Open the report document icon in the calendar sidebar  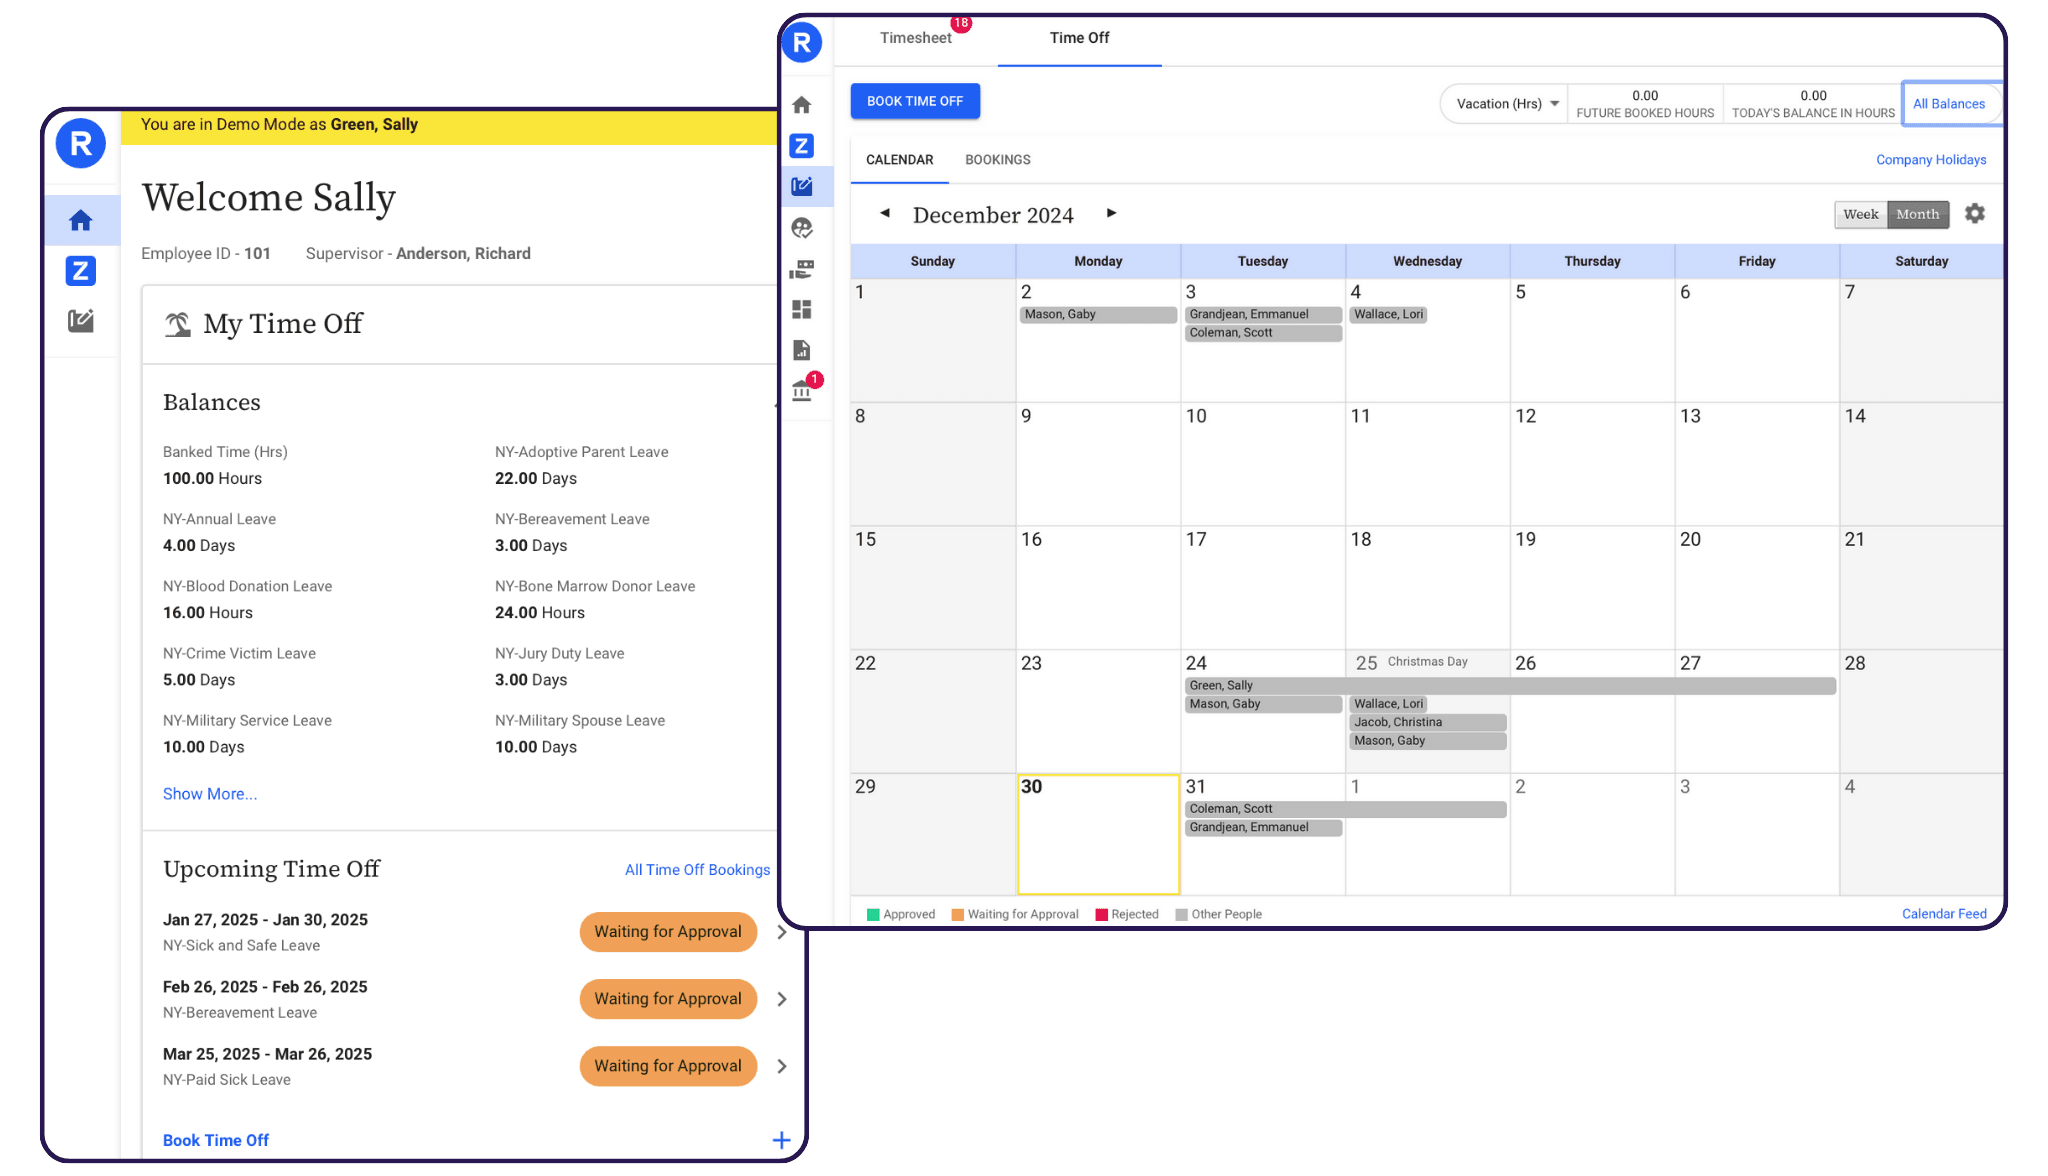802,350
